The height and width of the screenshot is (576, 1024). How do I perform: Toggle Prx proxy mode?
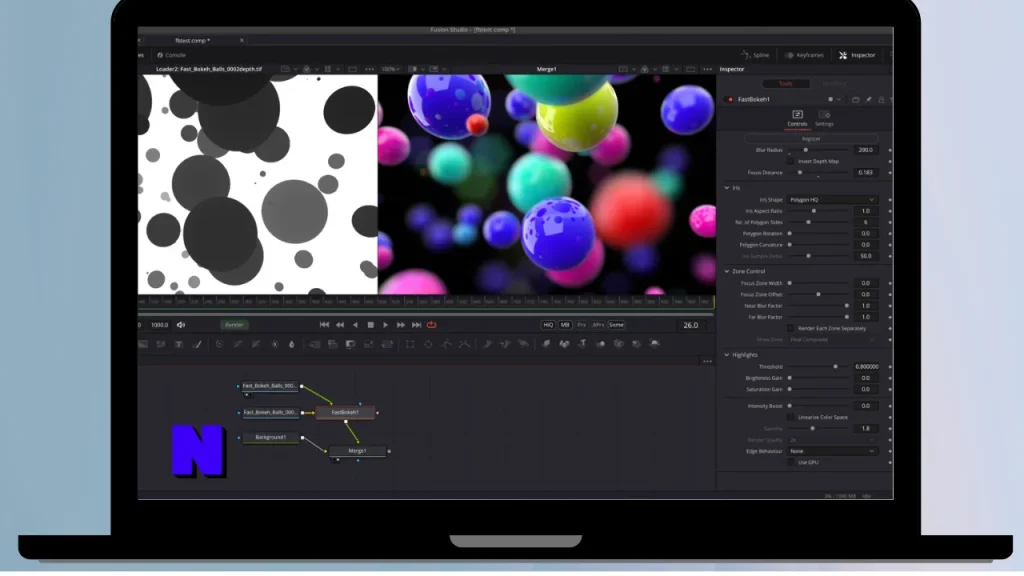[x=581, y=325]
